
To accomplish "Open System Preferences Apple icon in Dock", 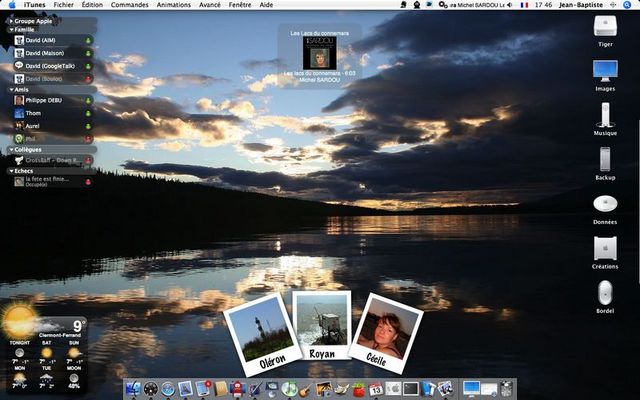I will [x=393, y=389].
